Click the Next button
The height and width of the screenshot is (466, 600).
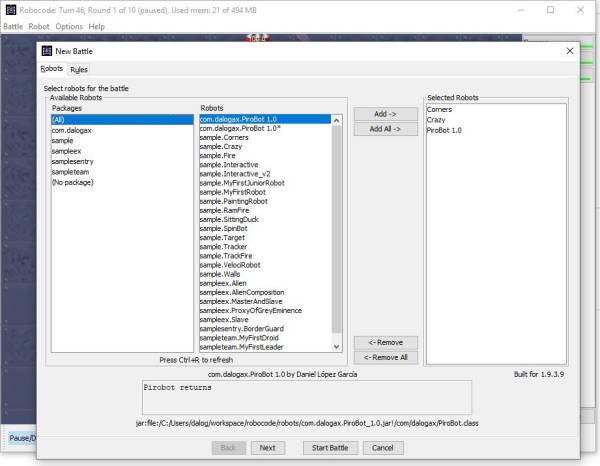[267, 448]
